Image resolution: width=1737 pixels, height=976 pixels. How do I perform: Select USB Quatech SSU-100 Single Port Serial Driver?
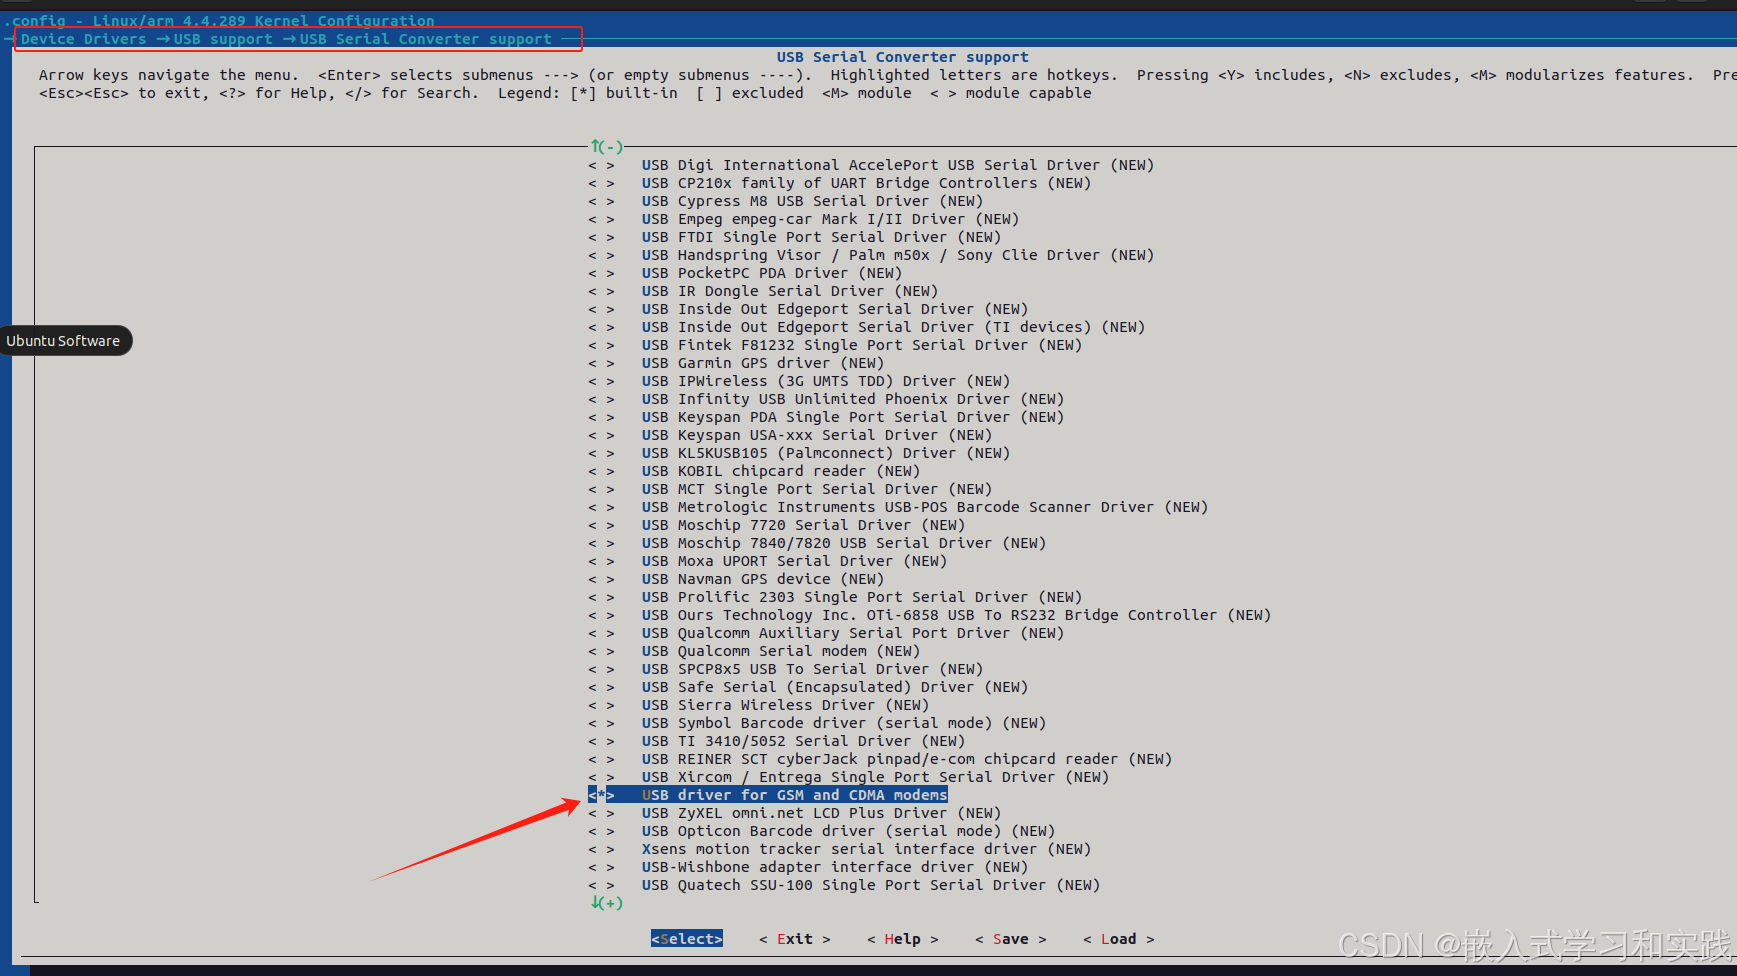point(844,885)
